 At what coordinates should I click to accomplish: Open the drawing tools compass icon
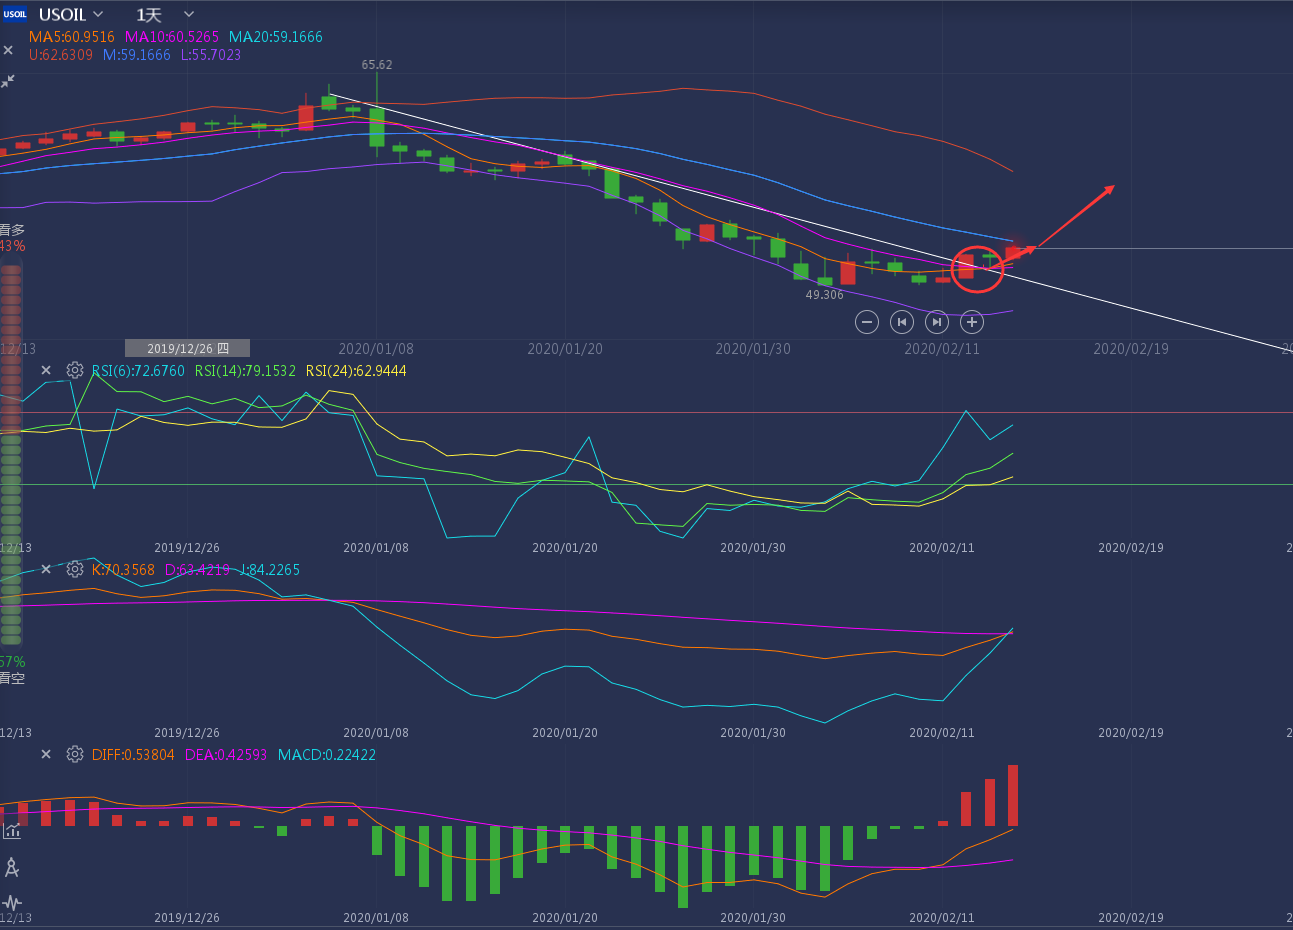pos(12,867)
